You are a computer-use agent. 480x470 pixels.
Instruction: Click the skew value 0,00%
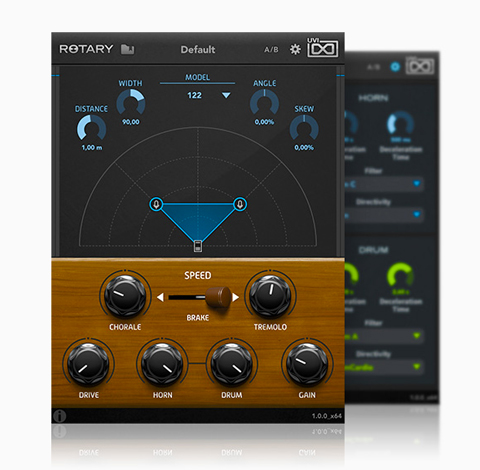click(304, 147)
